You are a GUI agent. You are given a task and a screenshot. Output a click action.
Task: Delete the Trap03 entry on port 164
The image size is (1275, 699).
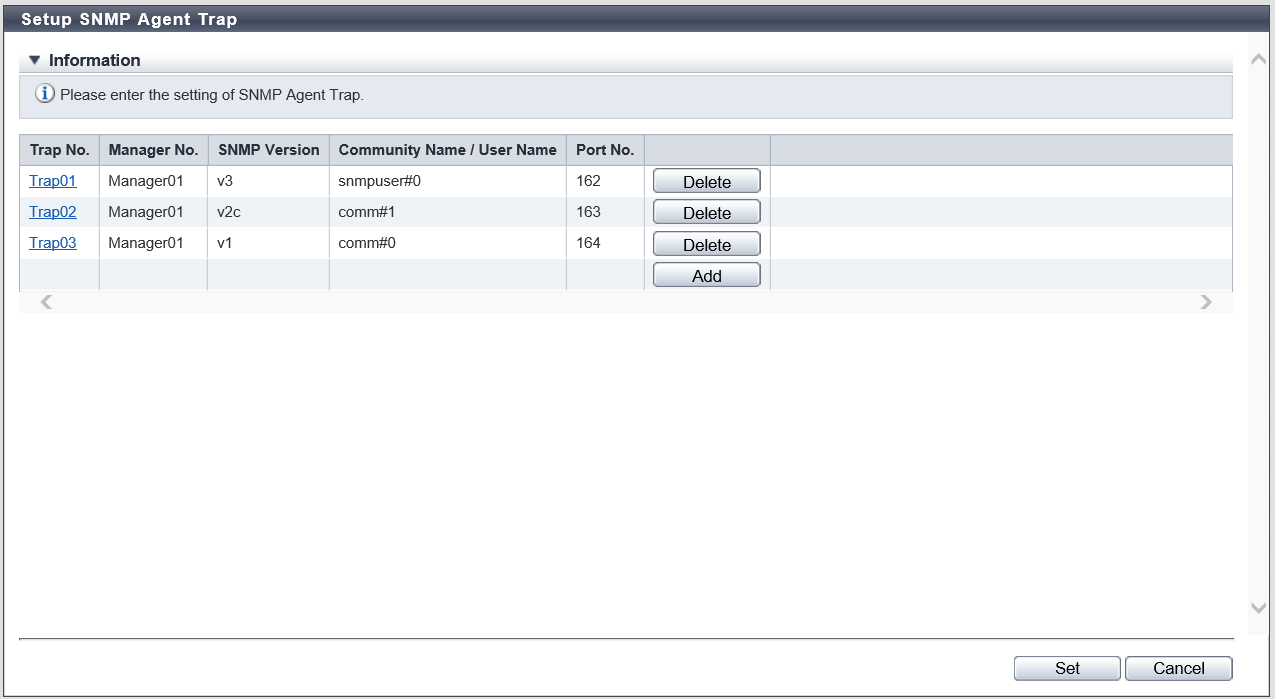[706, 244]
